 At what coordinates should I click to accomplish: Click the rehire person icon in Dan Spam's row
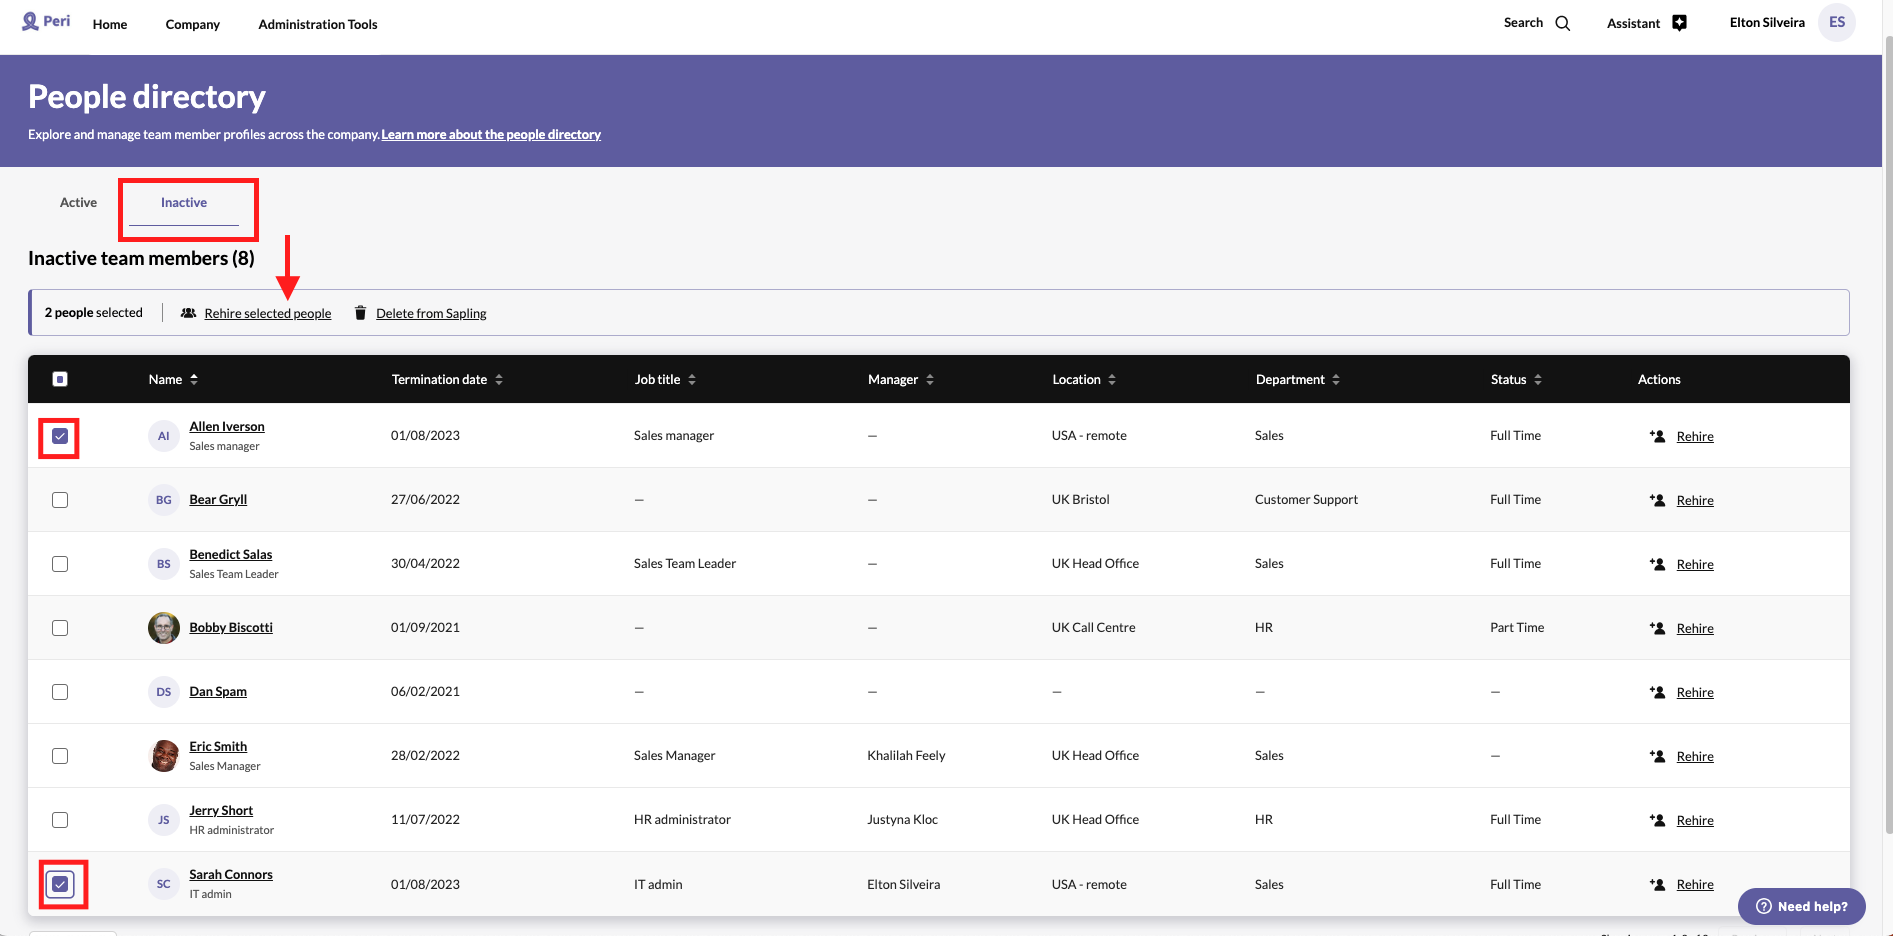click(x=1657, y=692)
